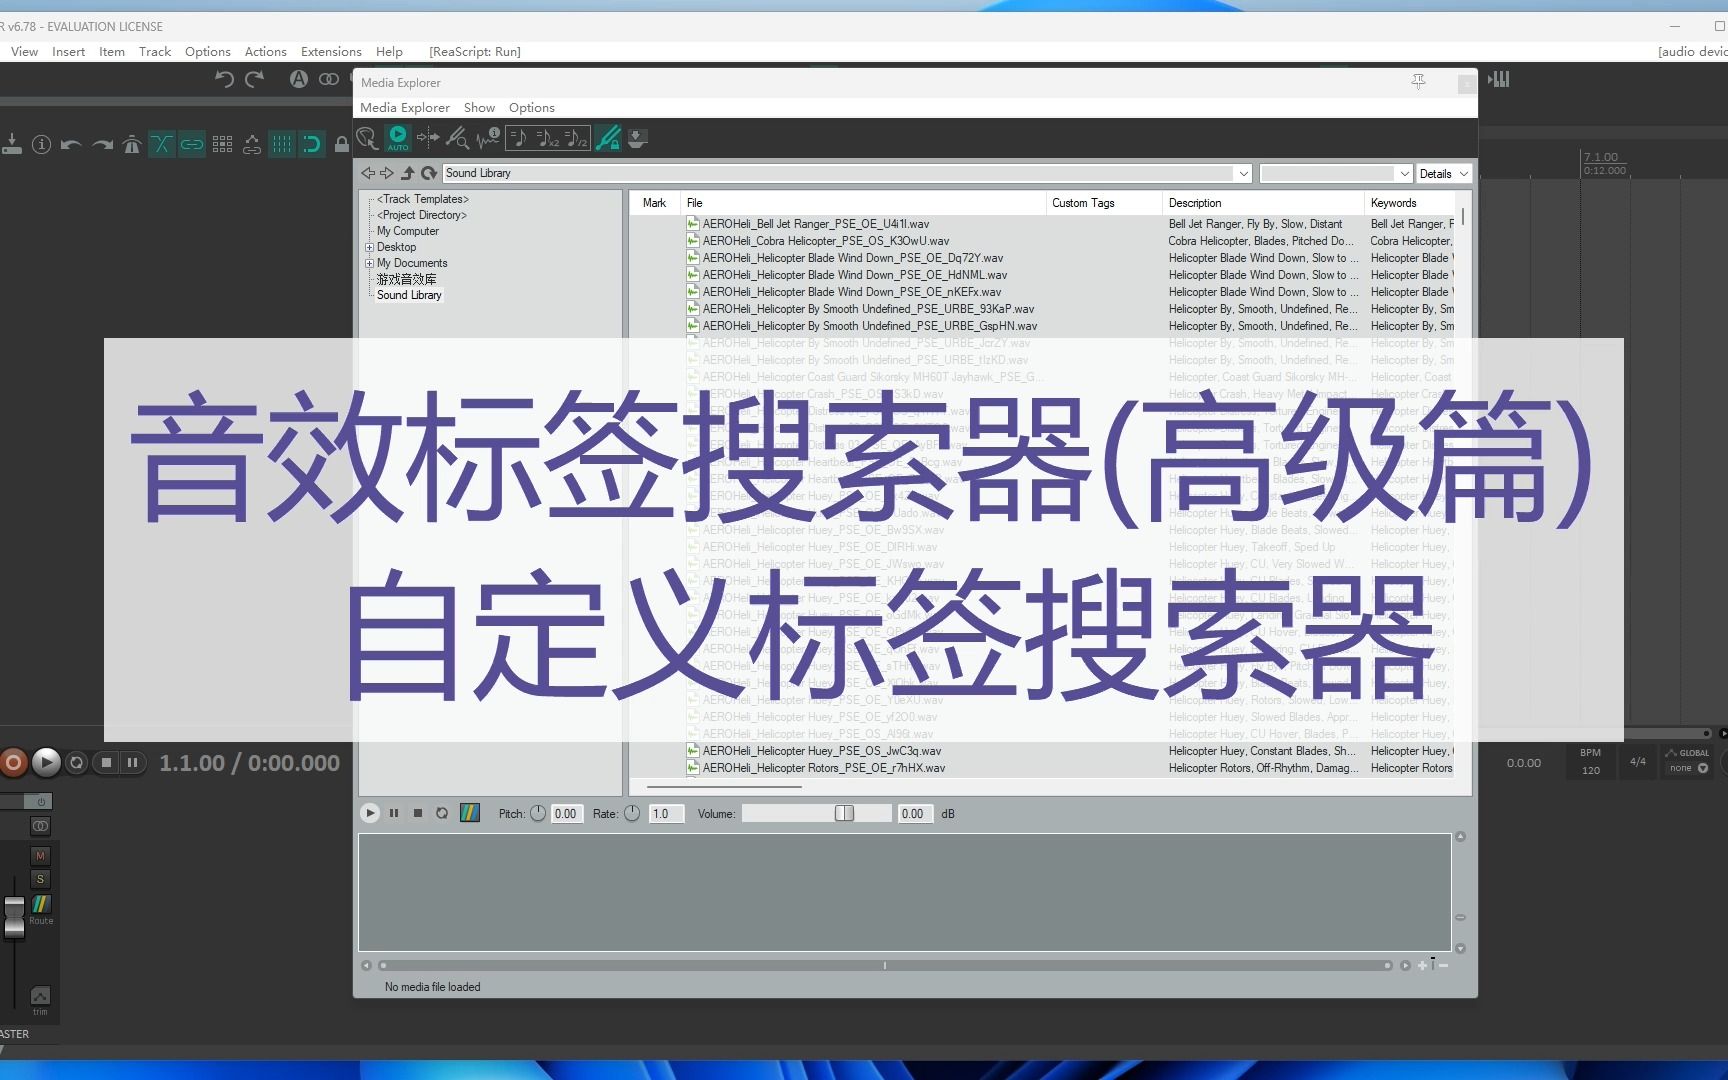The height and width of the screenshot is (1080, 1728).
Task: Open the Sound Library path dropdown arrow
Action: click(x=1243, y=173)
